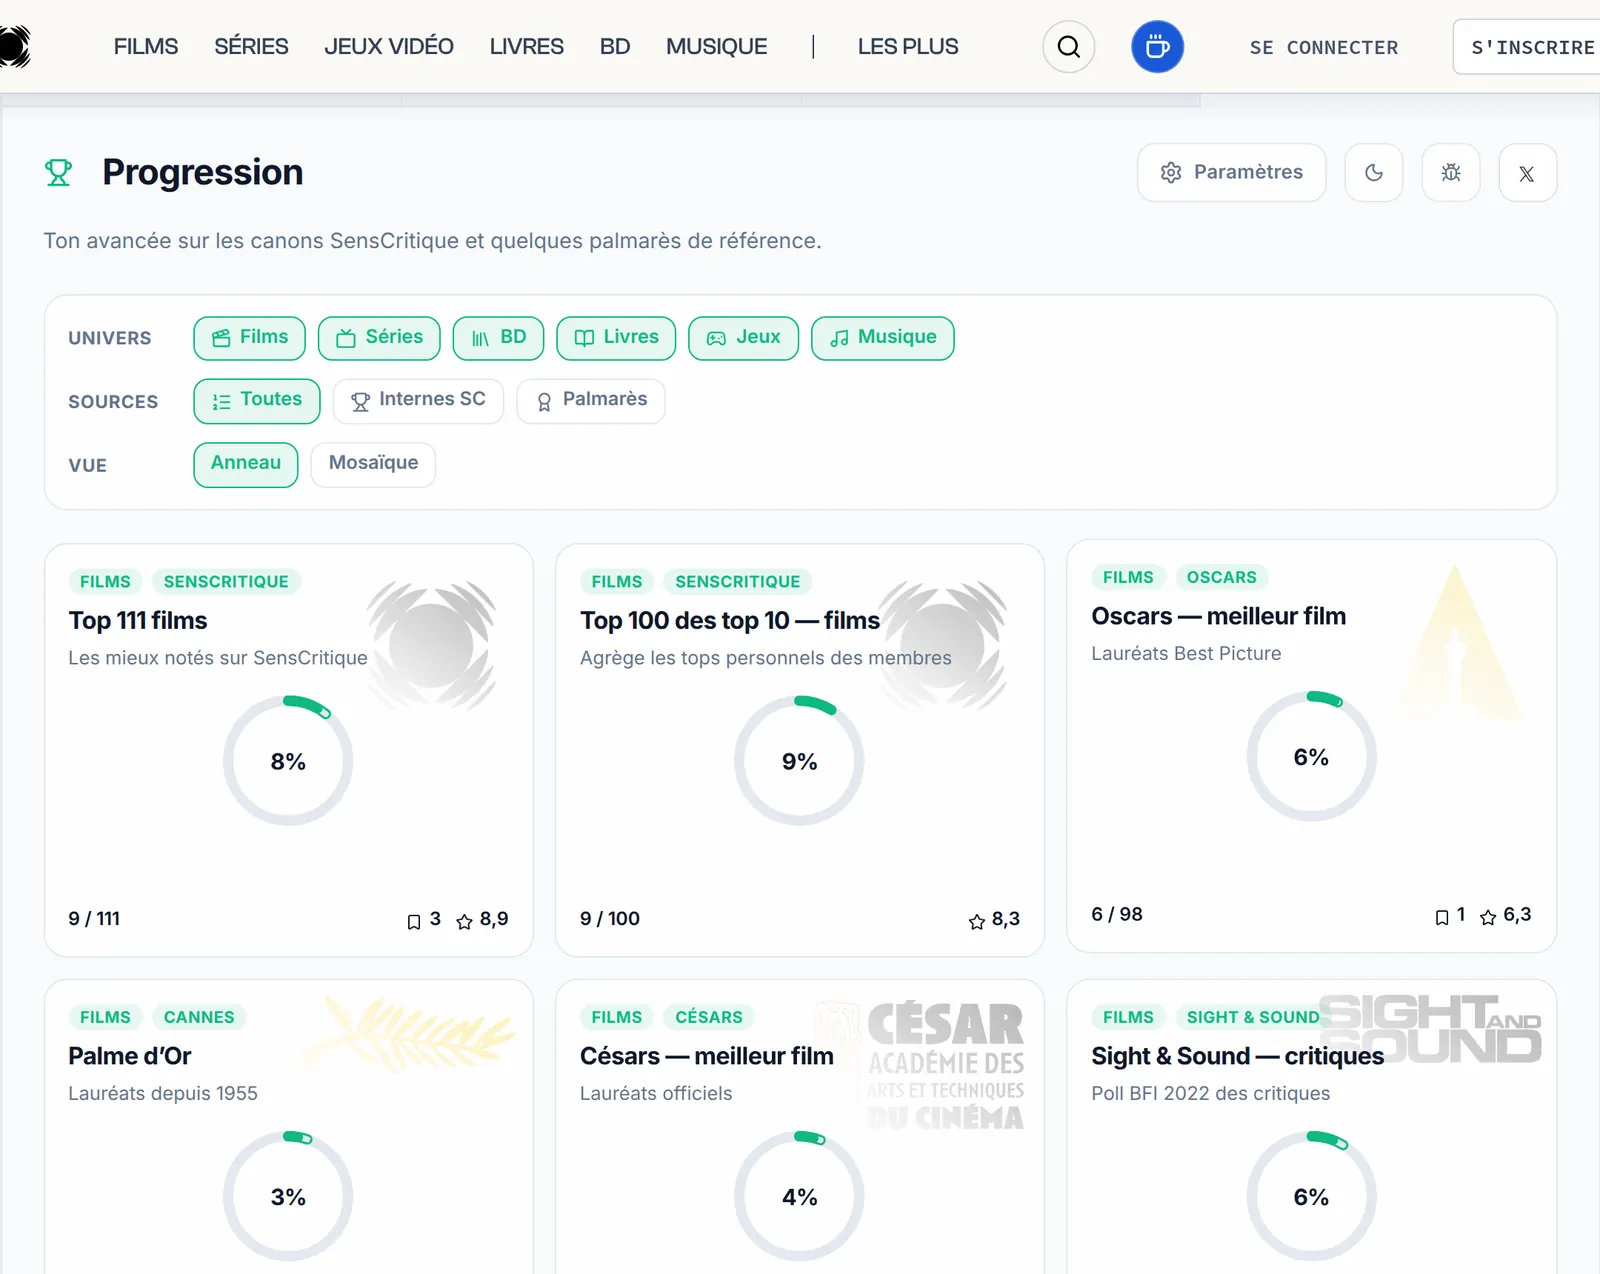Open JEUX VIDÉO in top navigation
The image size is (1600, 1274).
click(x=389, y=47)
